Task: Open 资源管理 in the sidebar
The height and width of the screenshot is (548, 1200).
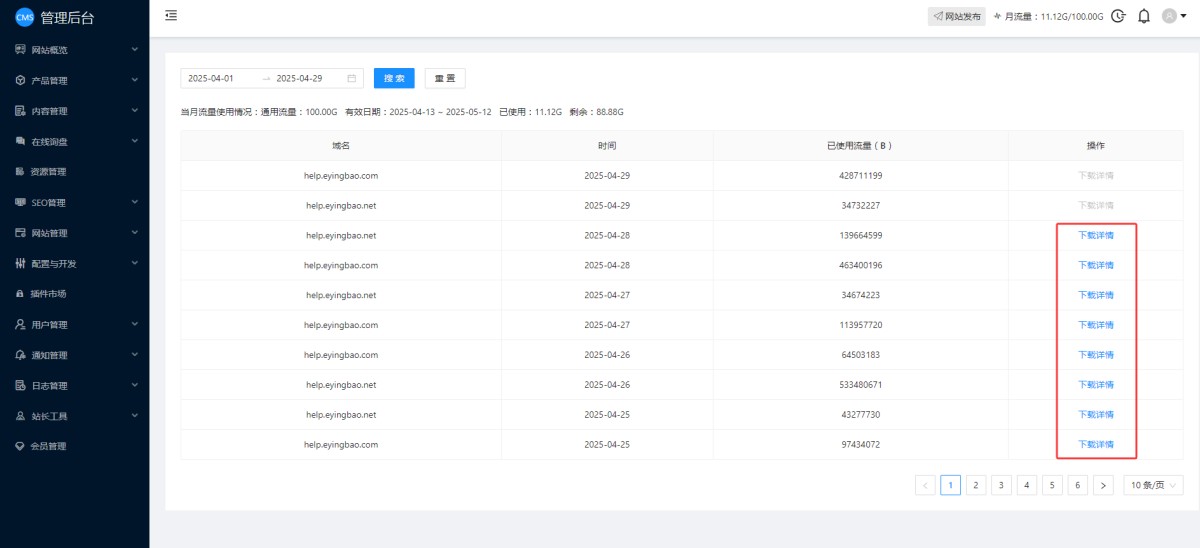Action: [48, 172]
